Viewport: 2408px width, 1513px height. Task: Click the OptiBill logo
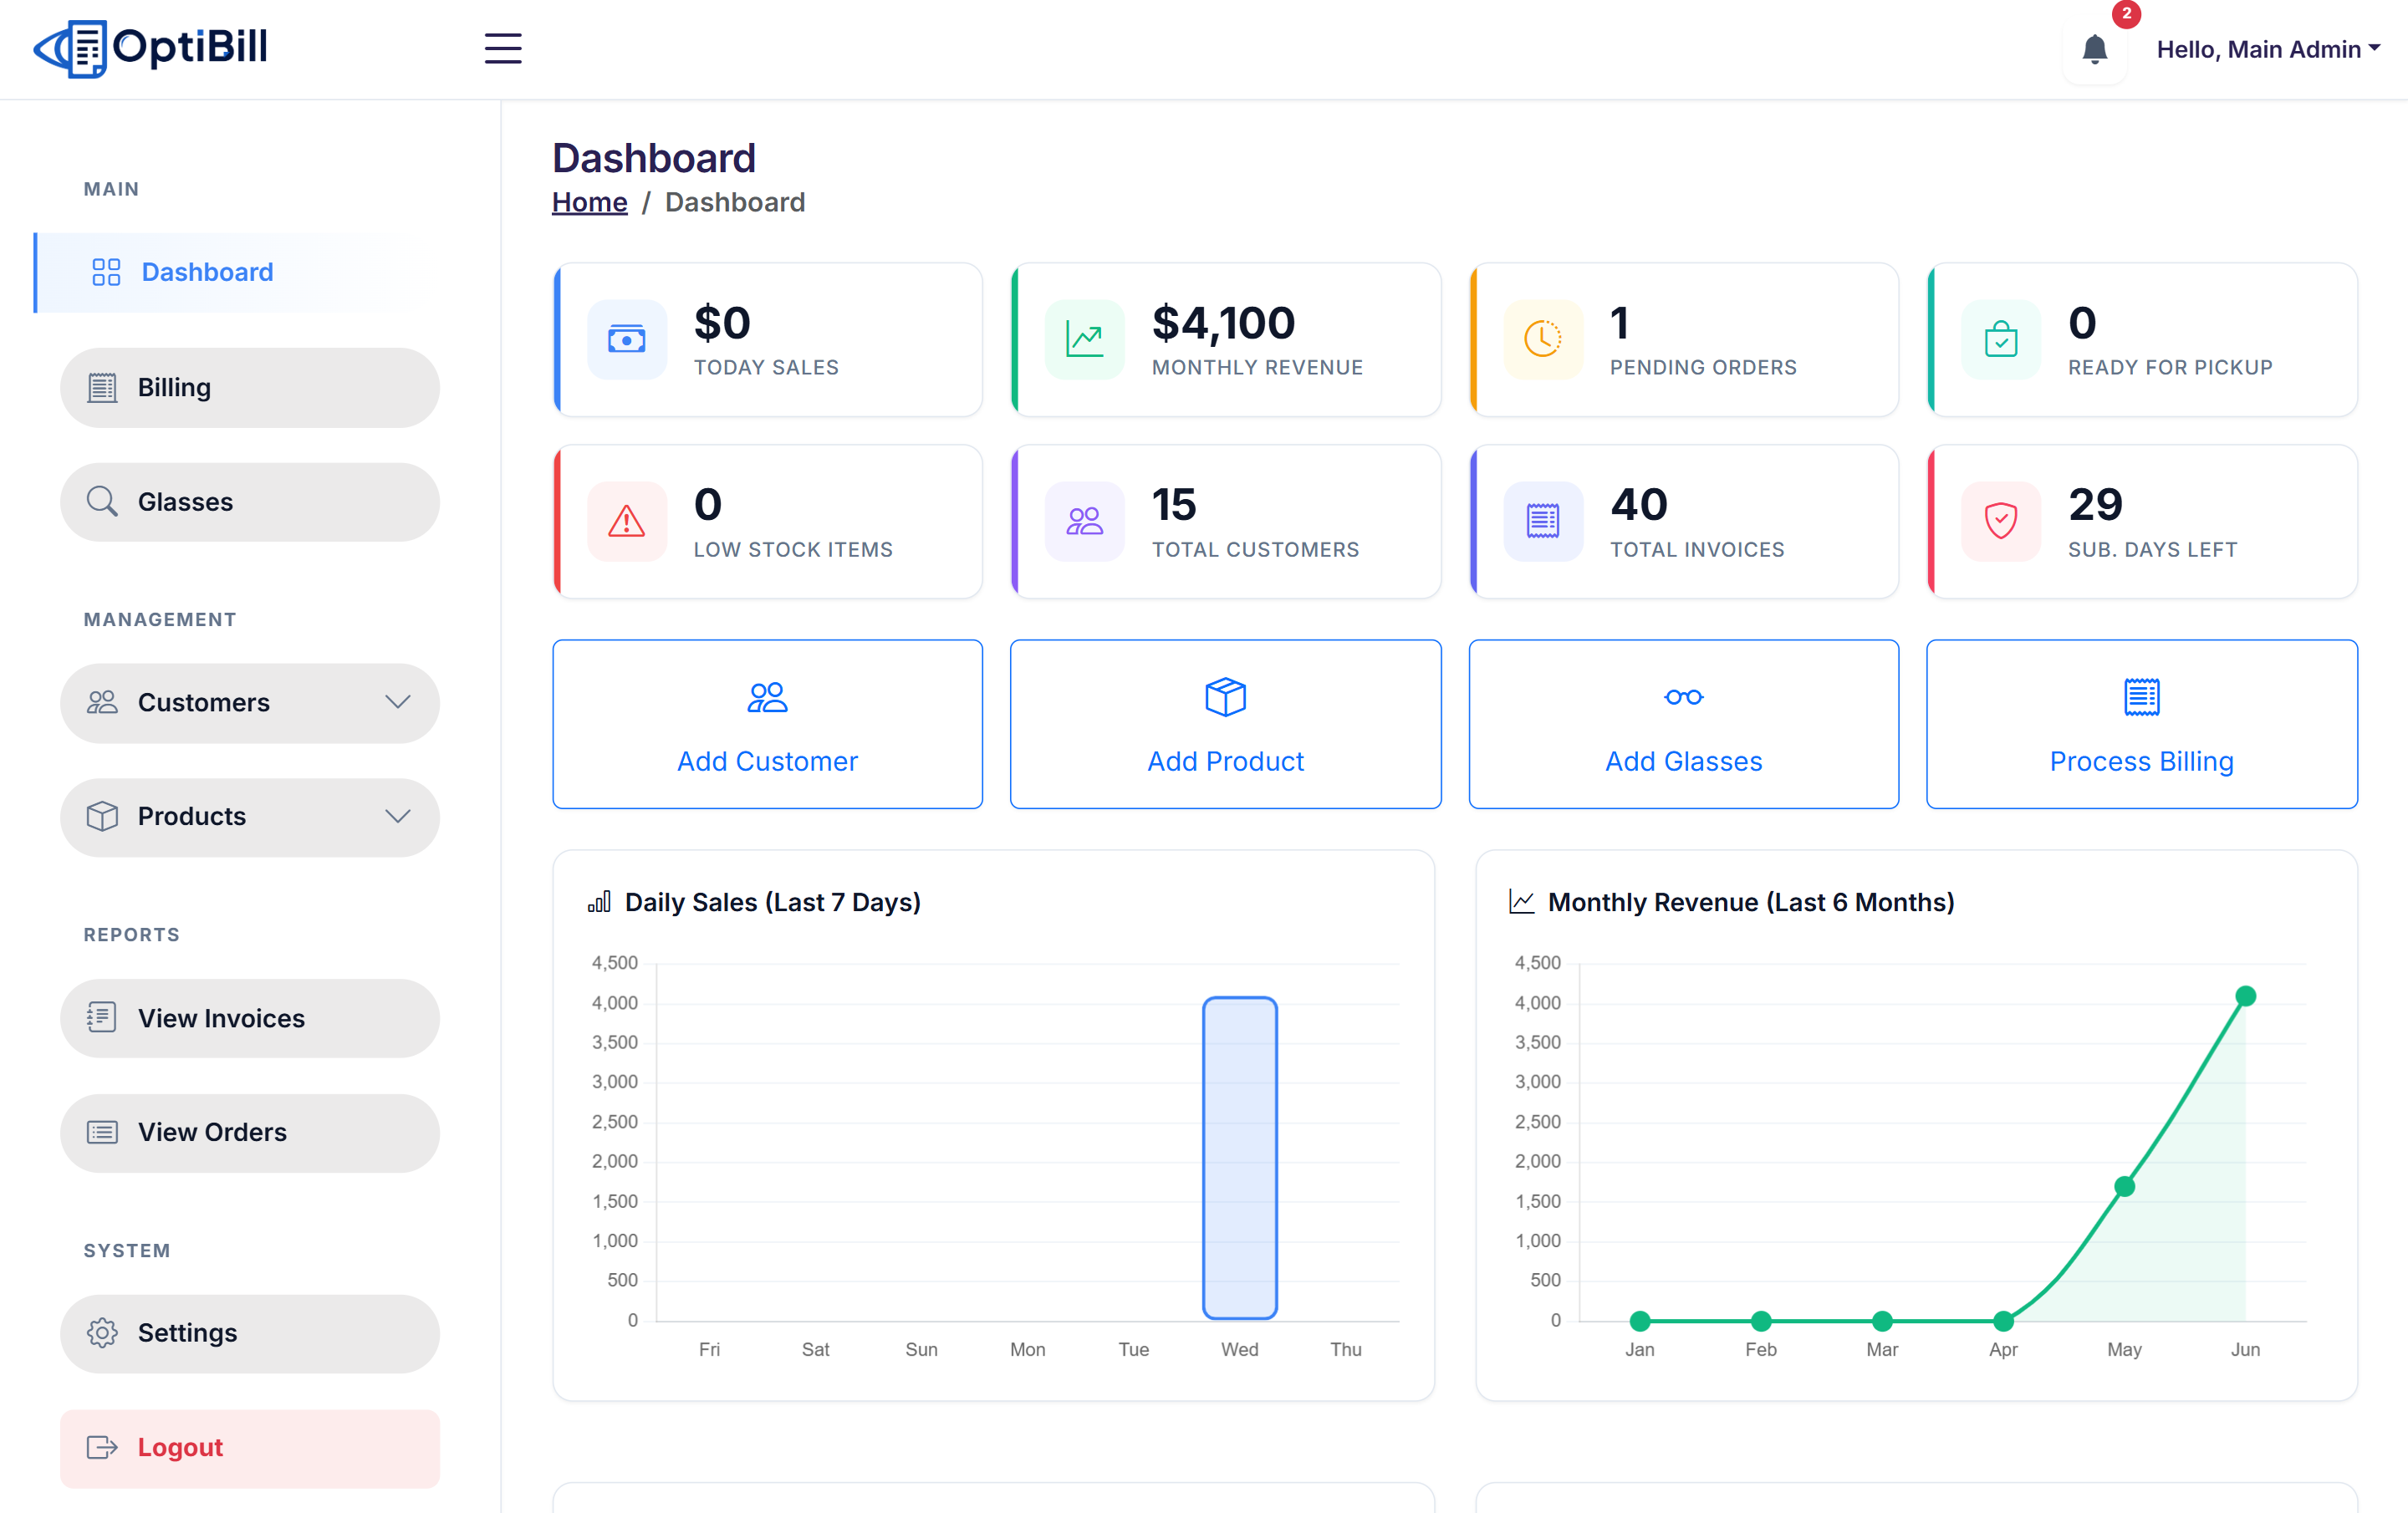[x=150, y=48]
